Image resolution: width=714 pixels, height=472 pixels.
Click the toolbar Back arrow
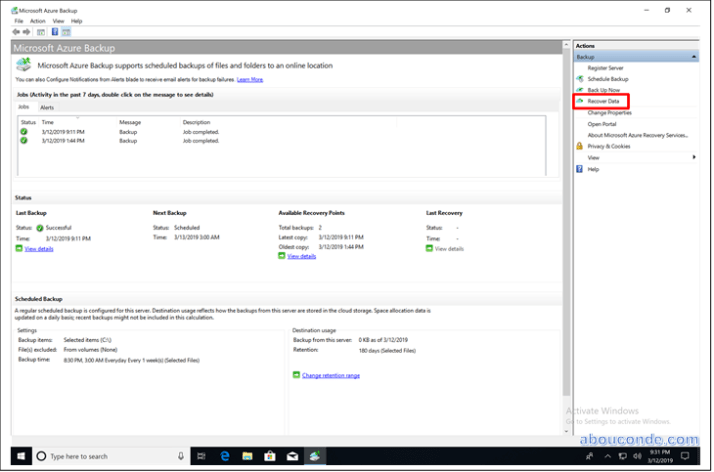(17, 31)
